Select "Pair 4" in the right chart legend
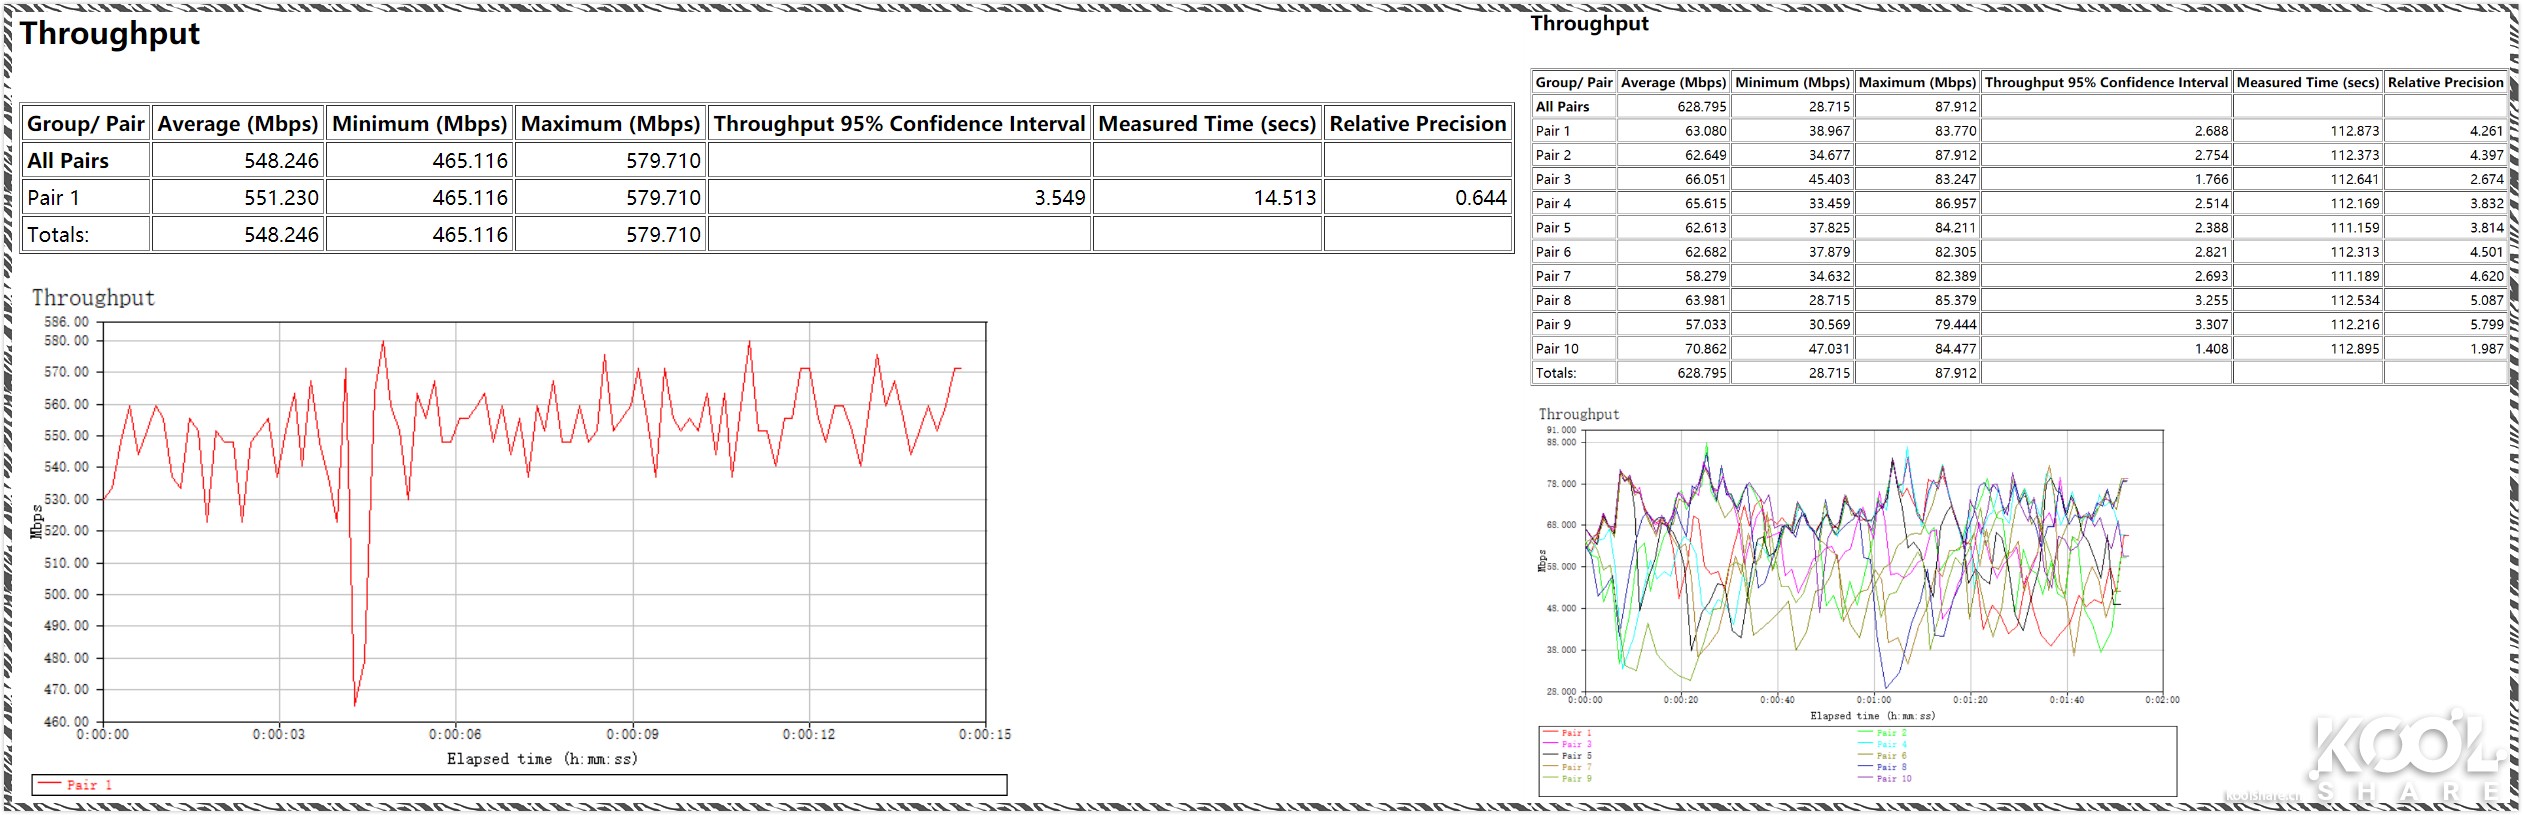2523x815 pixels. click(1891, 744)
